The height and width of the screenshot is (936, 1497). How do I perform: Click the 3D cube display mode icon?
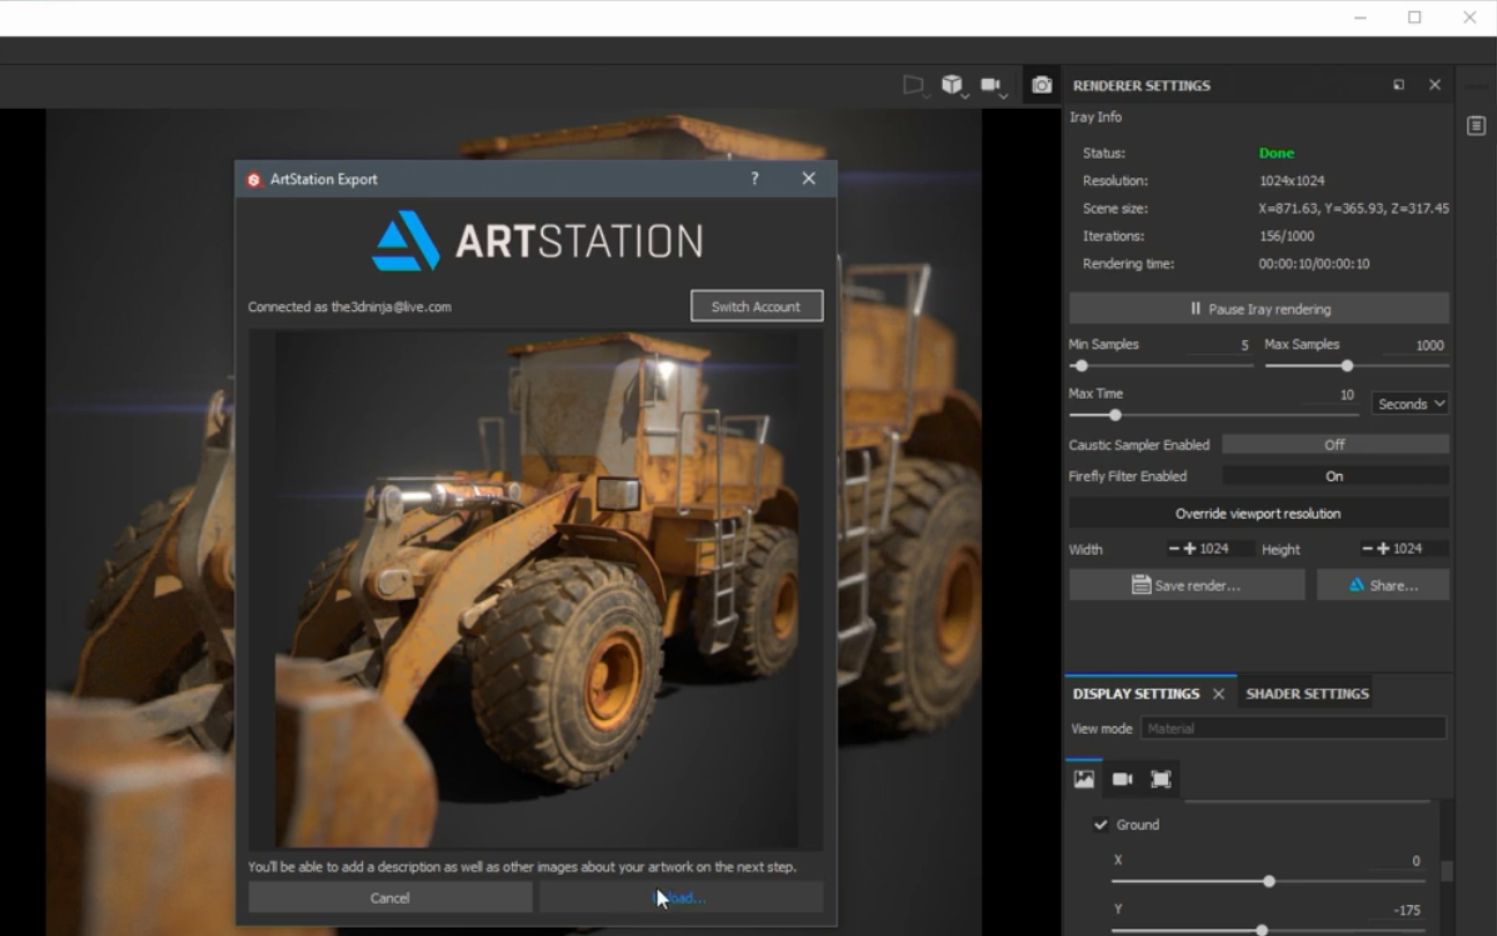pyautogui.click(x=953, y=85)
